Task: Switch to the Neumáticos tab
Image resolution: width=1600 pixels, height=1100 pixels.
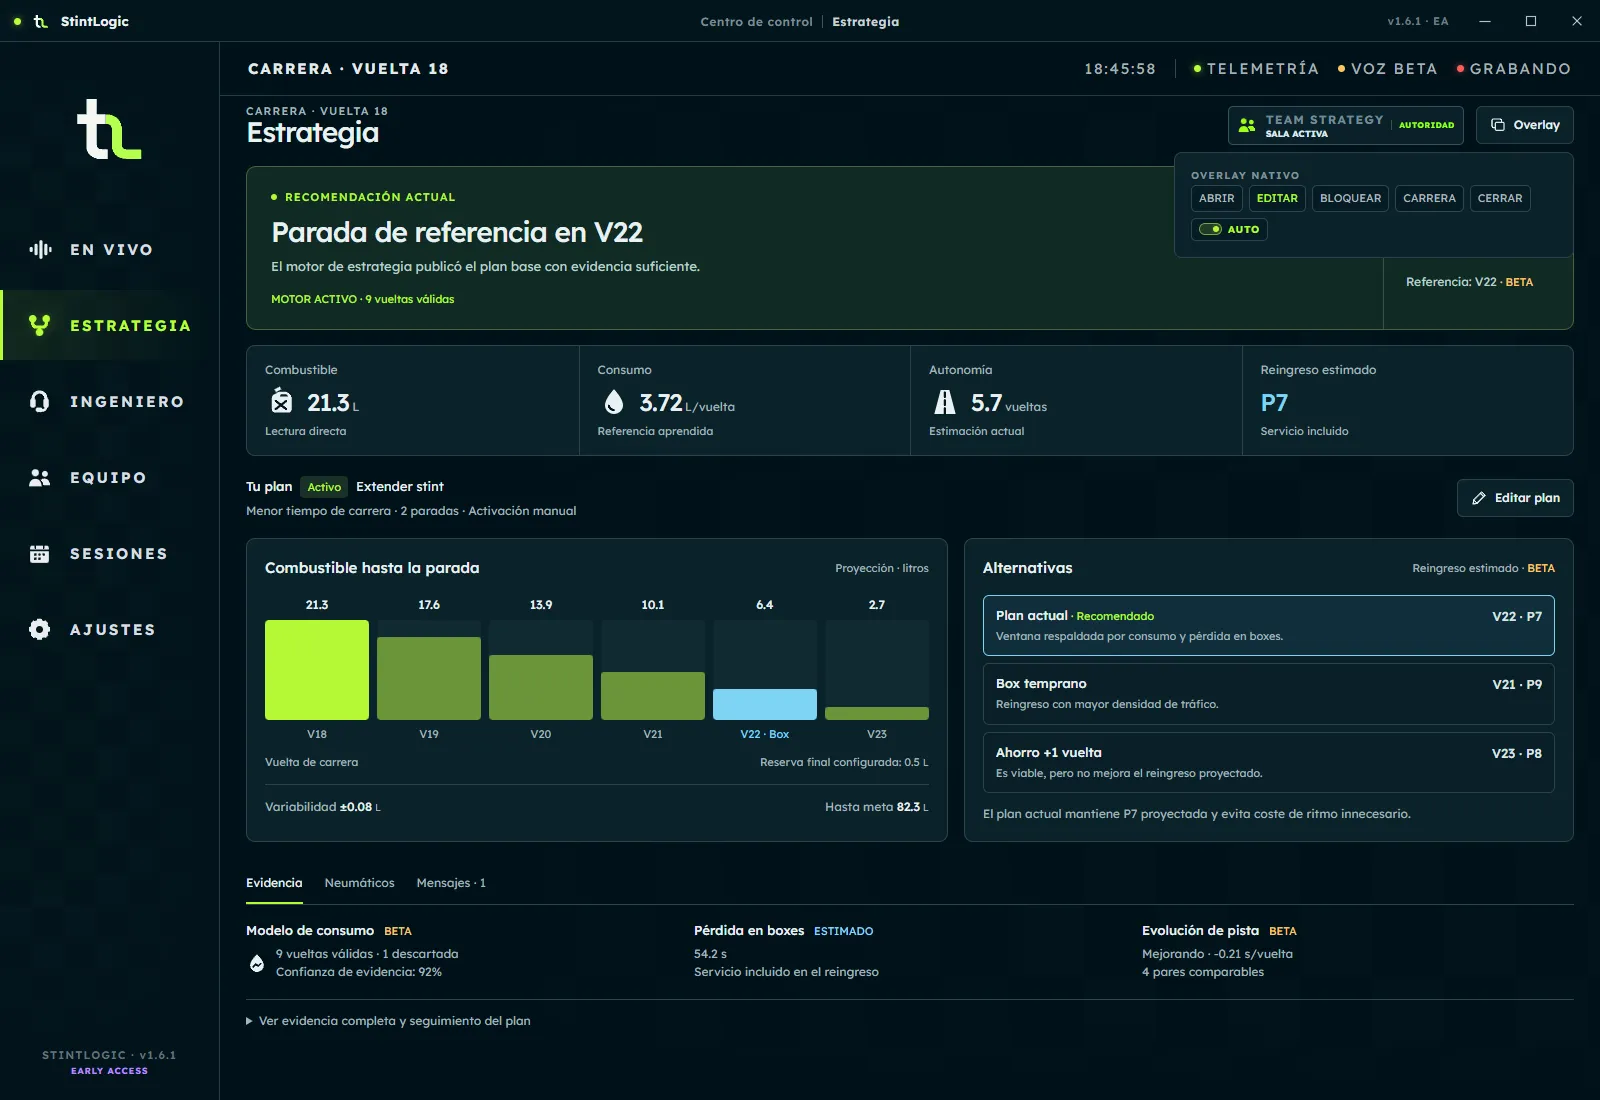Action: point(359,883)
